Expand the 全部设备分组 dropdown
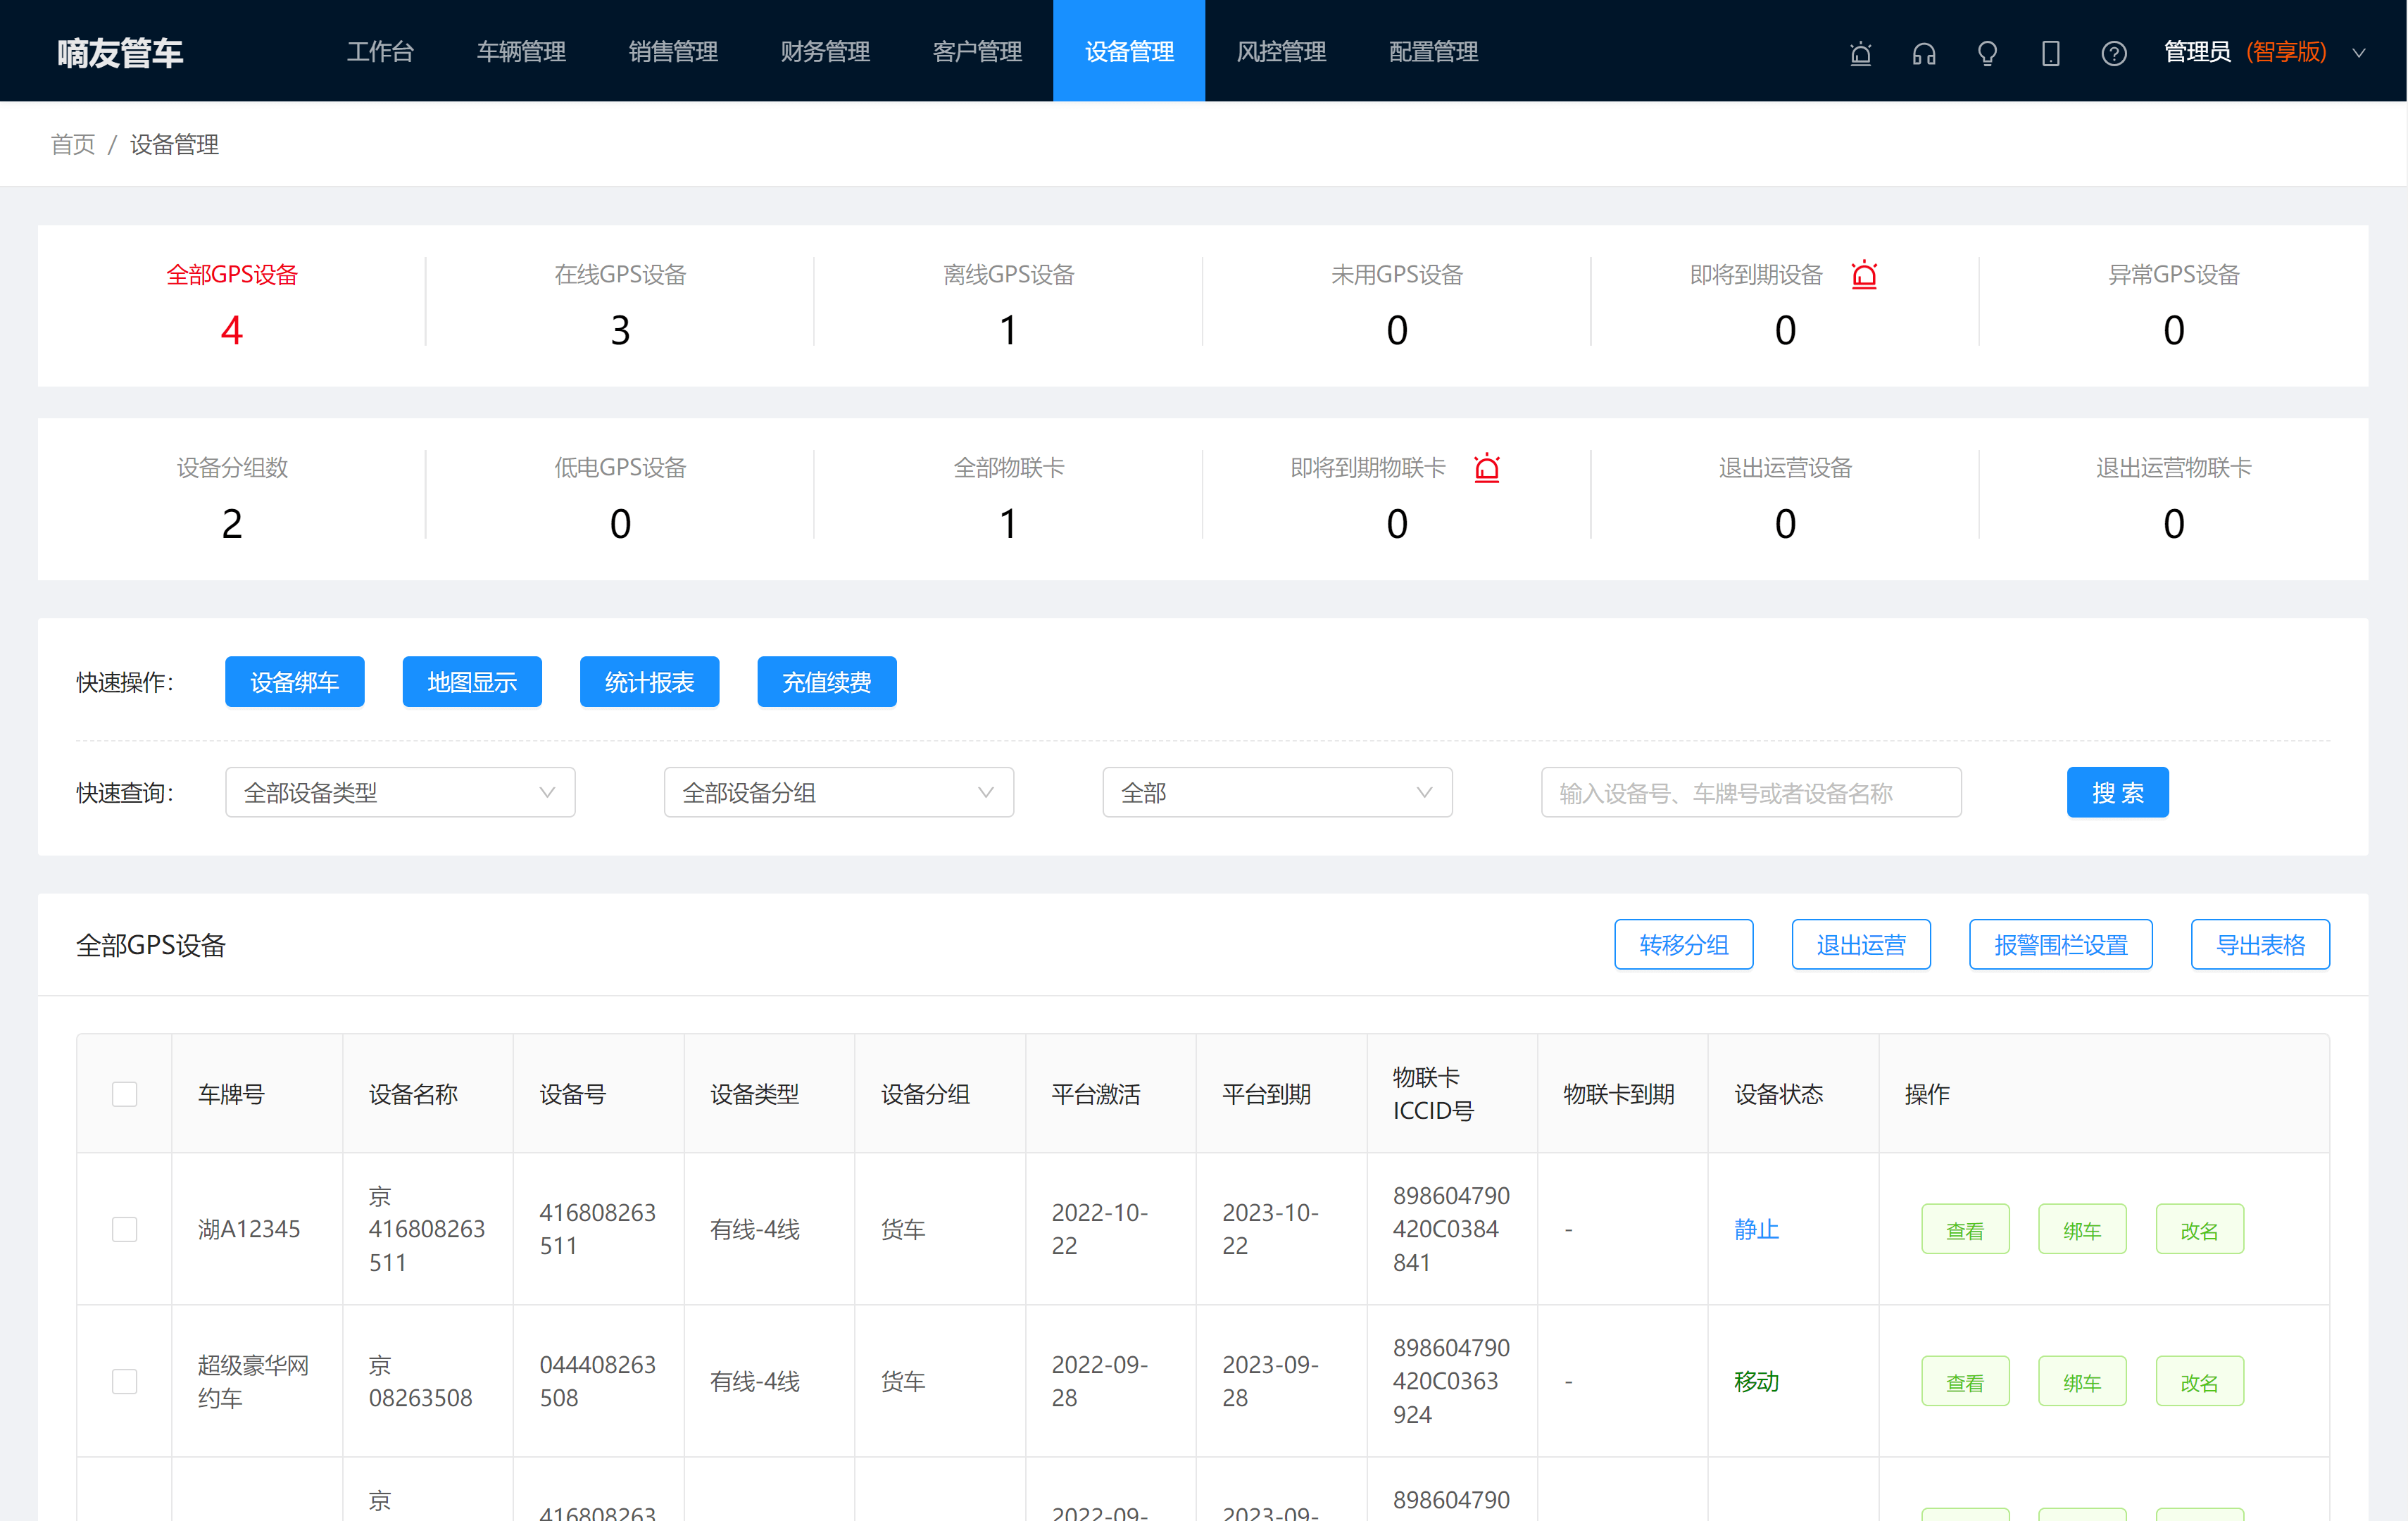 [x=839, y=793]
